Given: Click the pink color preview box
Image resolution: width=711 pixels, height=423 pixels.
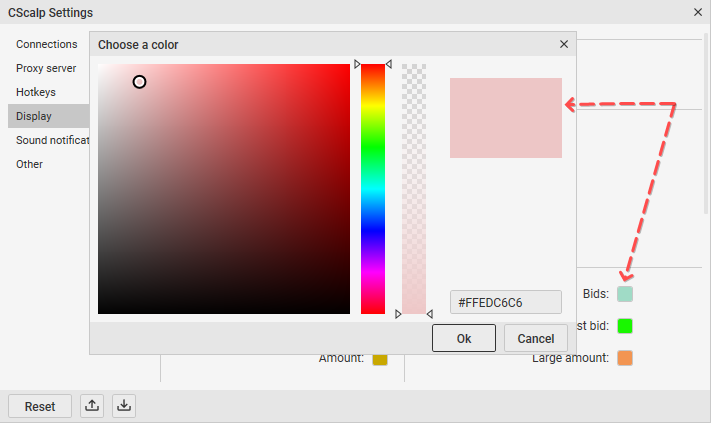Looking at the screenshot, I should (506, 118).
